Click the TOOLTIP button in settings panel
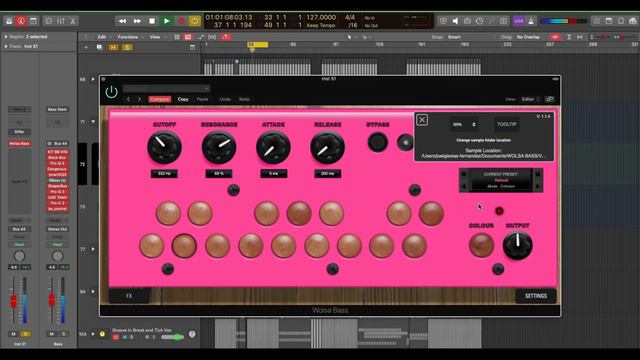The width and height of the screenshot is (640, 360). (507, 124)
